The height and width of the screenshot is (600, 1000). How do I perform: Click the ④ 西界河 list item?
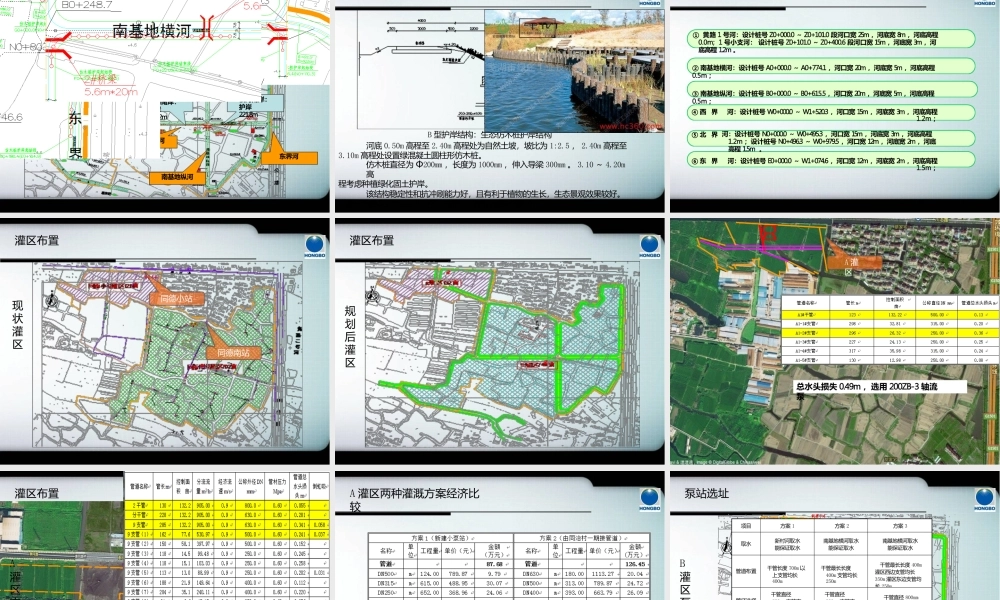tap(831, 113)
